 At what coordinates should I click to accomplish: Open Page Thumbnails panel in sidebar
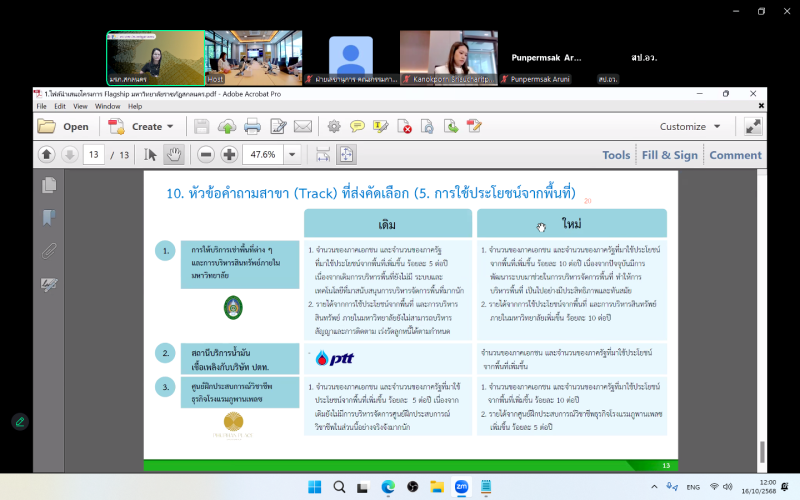pyautogui.click(x=48, y=185)
